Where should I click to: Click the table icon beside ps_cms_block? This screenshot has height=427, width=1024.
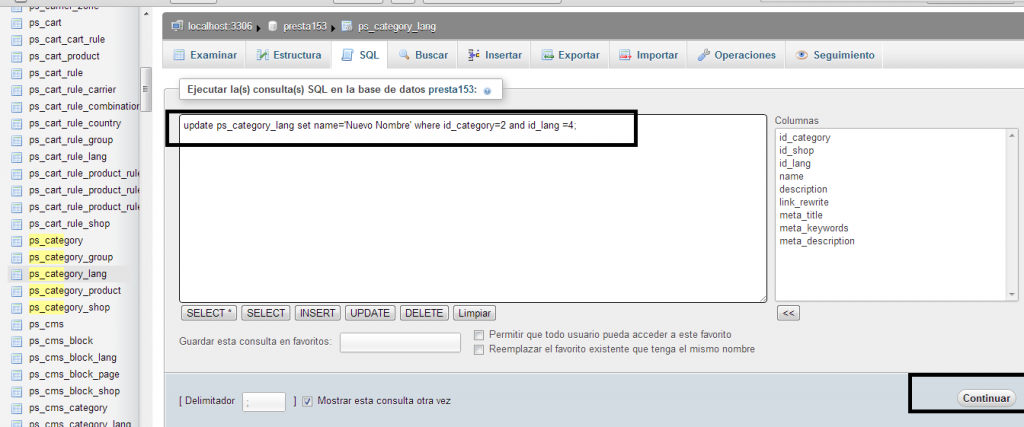tap(16, 341)
